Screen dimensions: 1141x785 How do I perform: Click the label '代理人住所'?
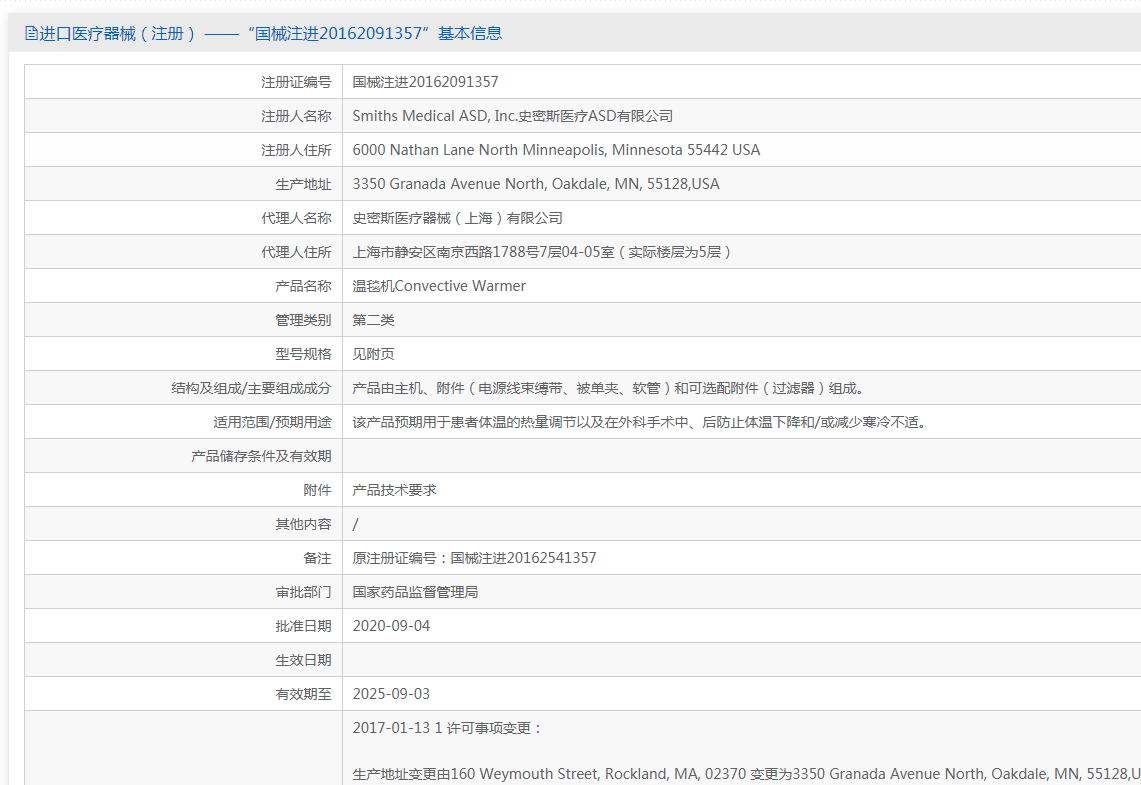pyautogui.click(x=296, y=252)
